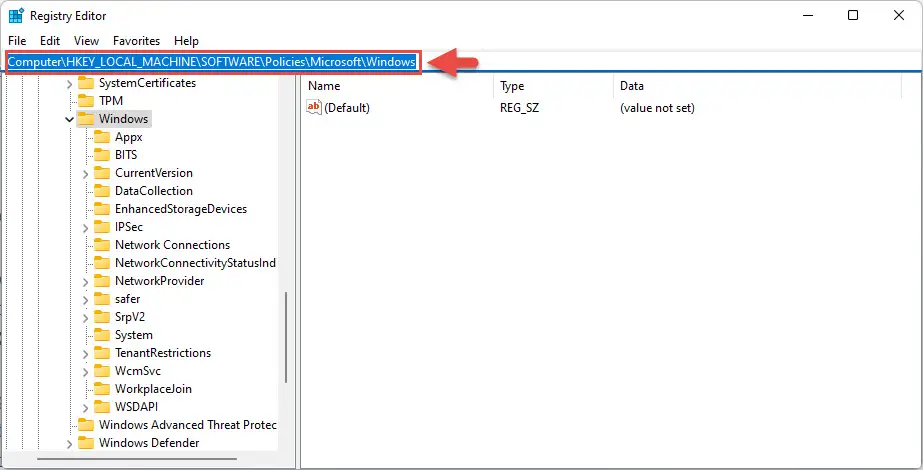The width and height of the screenshot is (923, 470).
Task: Expand the SystemCertificates key
Action: click(x=69, y=84)
